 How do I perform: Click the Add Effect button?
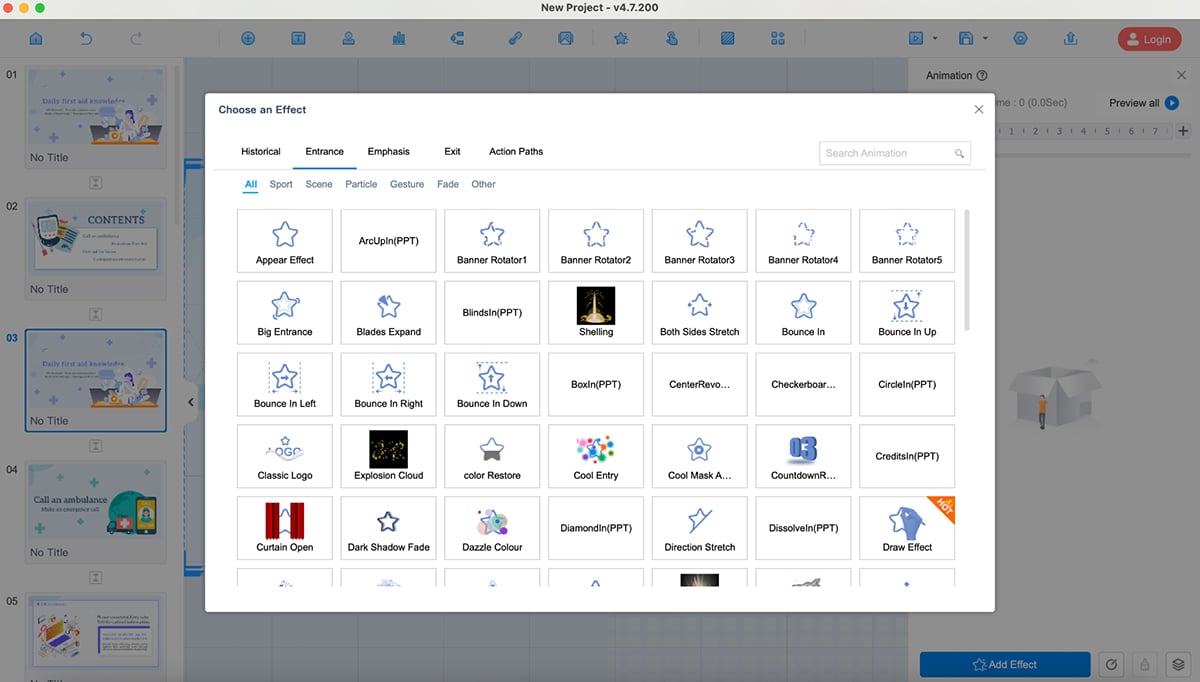coord(1004,664)
